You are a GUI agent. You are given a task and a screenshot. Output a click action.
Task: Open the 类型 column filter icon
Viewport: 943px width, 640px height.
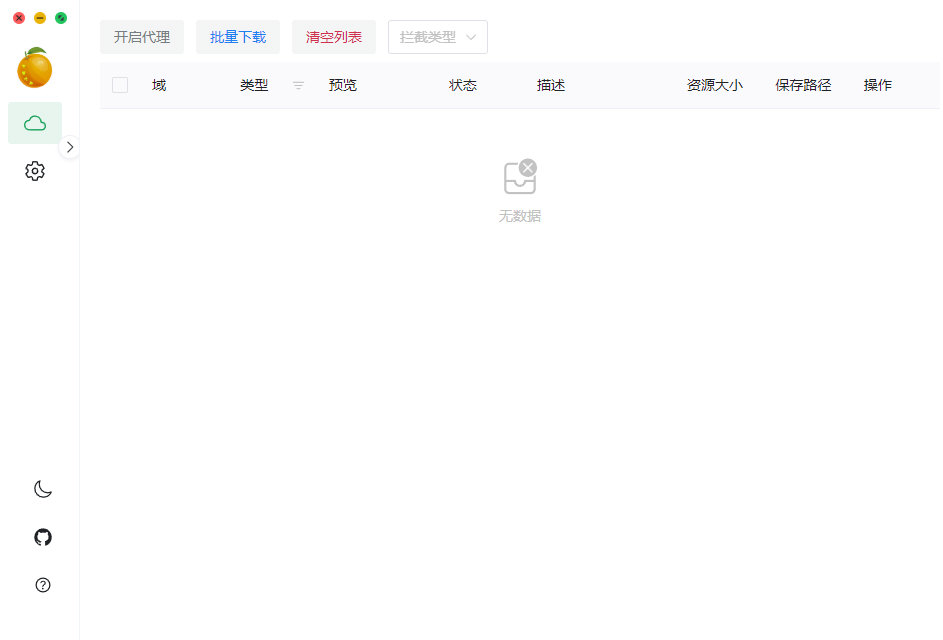[298, 85]
